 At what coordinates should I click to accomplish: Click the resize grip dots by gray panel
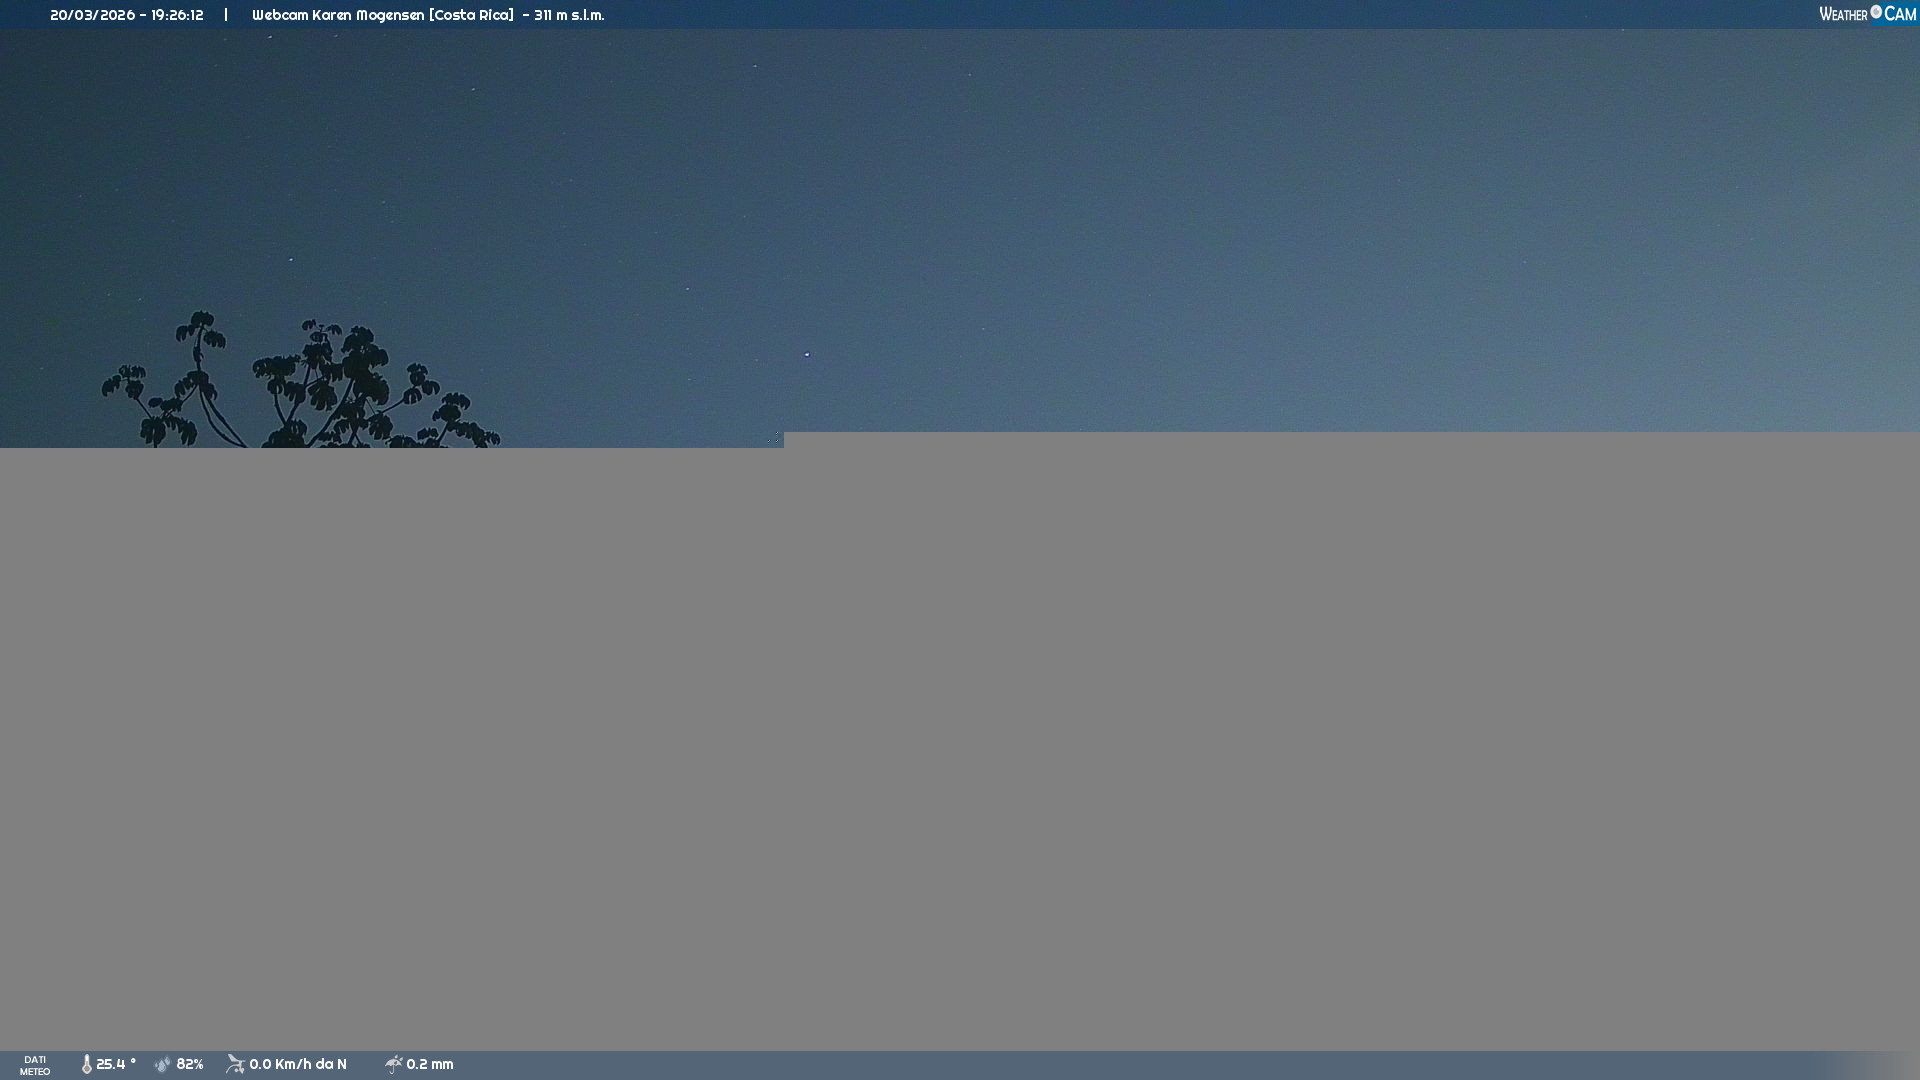(x=774, y=437)
